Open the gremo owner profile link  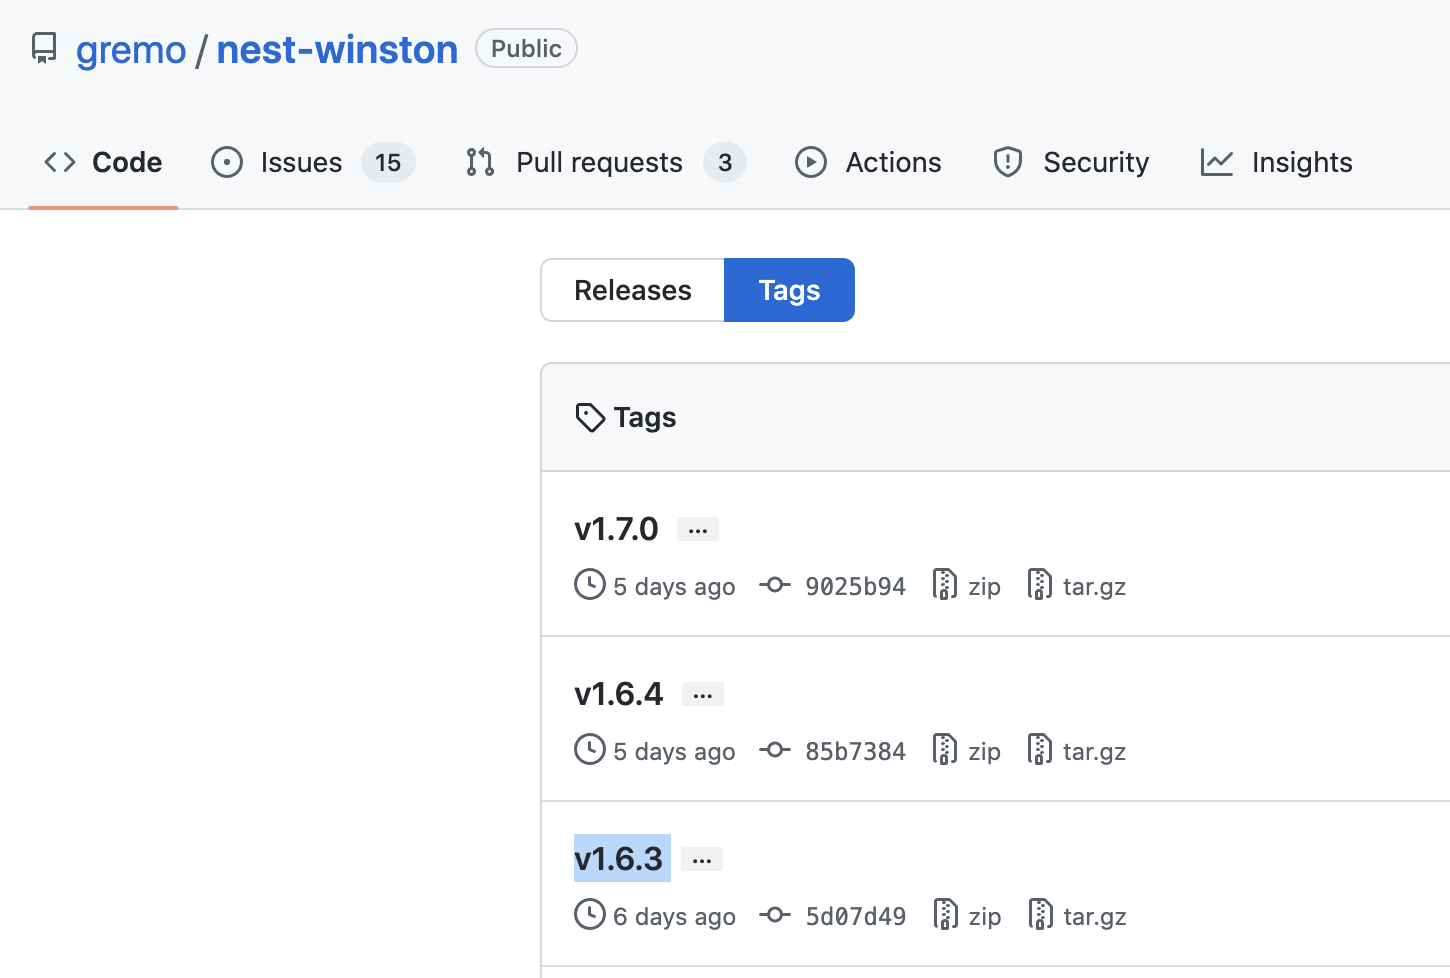point(131,50)
